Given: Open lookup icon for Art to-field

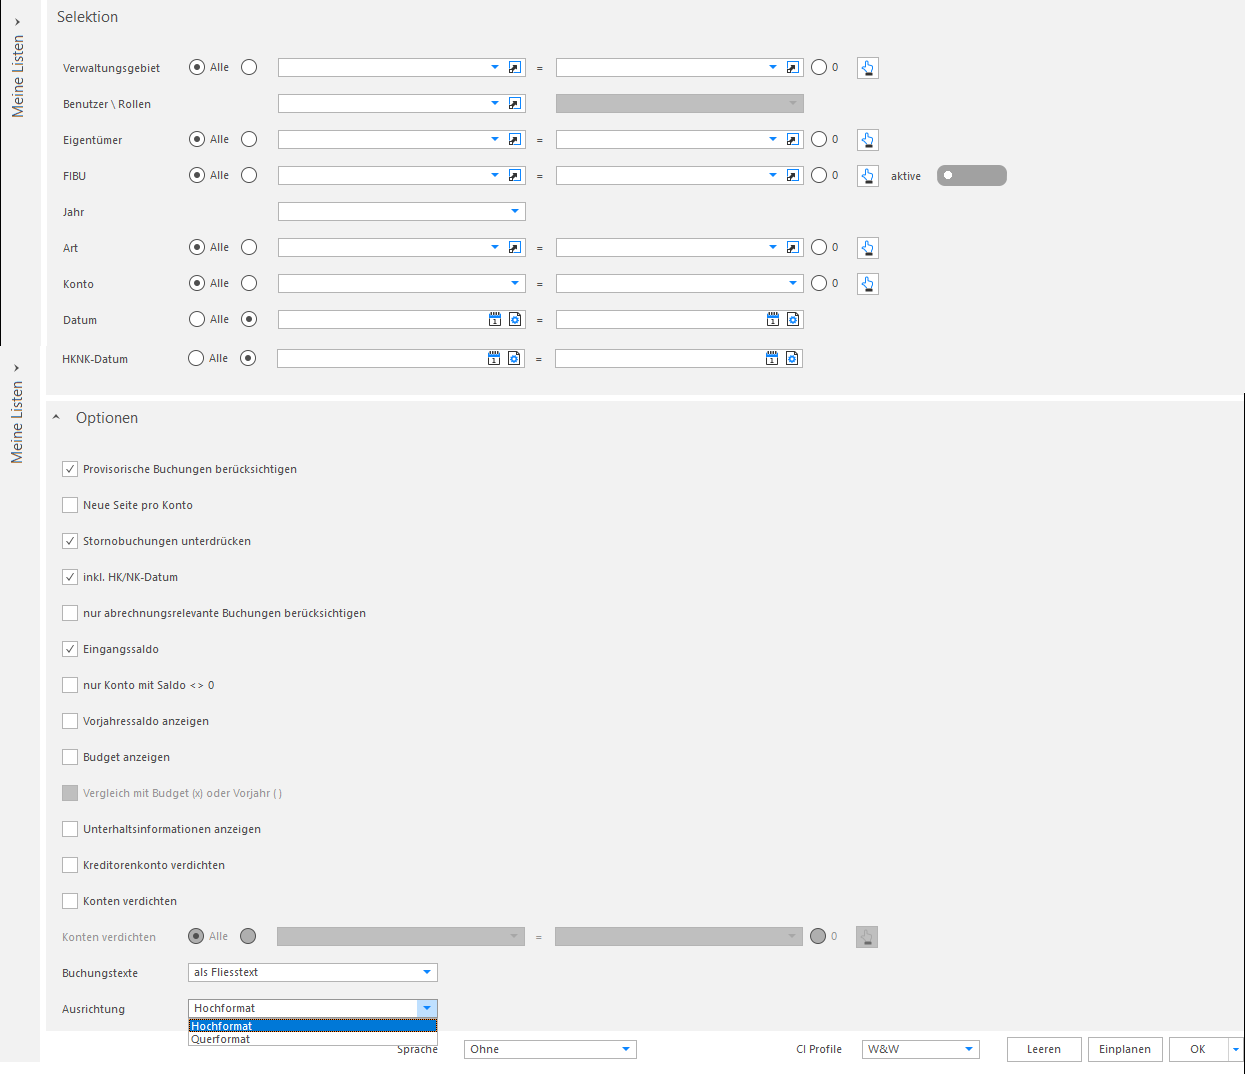Looking at the screenshot, I should tap(793, 248).
